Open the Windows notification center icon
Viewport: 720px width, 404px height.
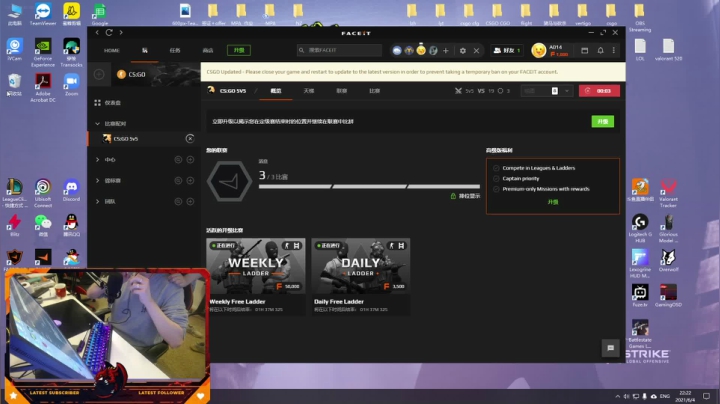(707, 396)
